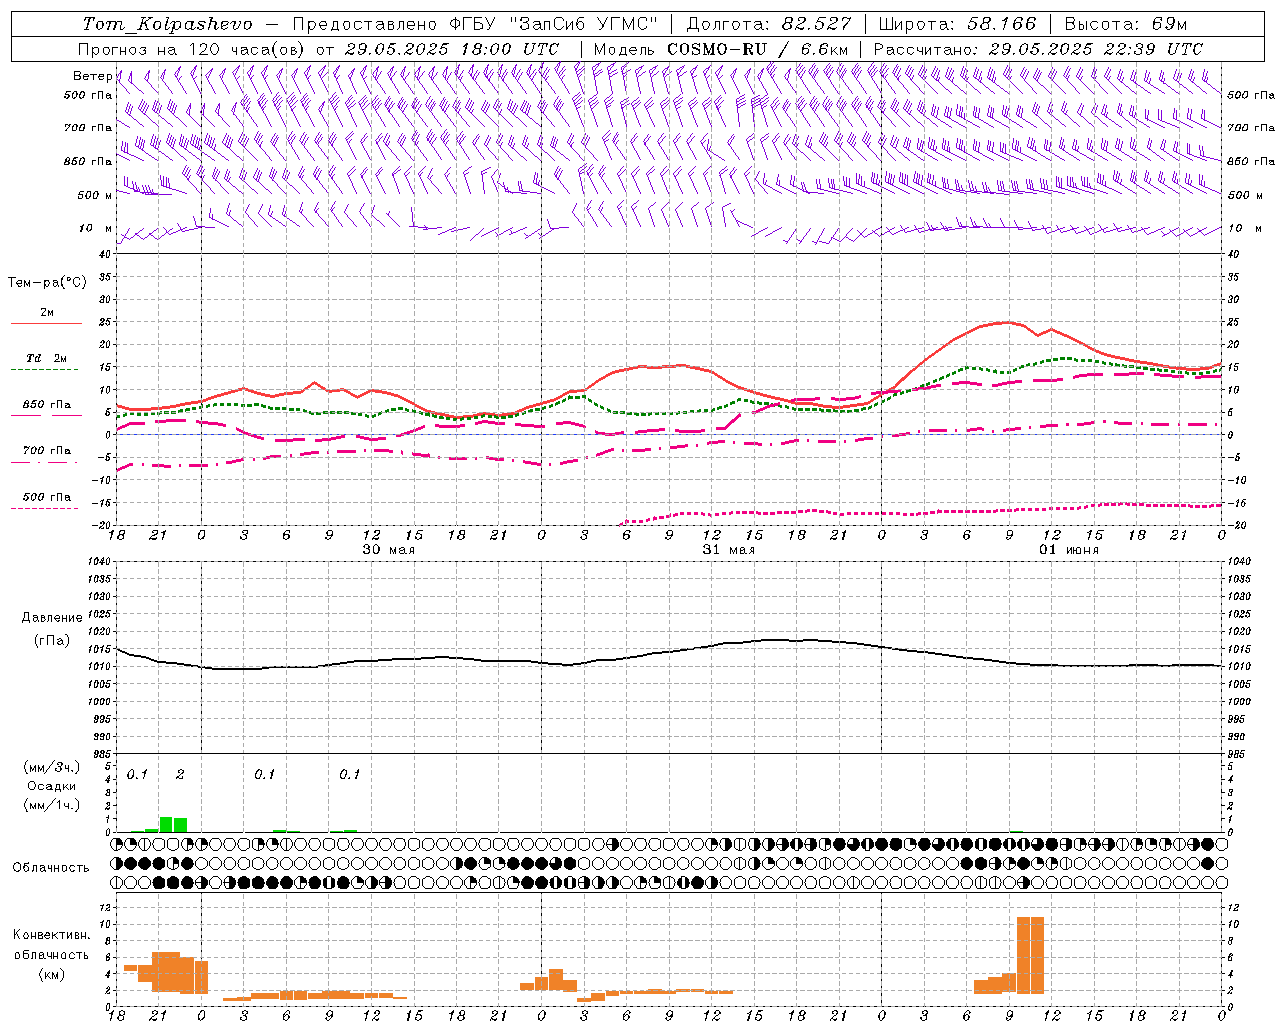Screen dimensions: 1280x1024
Task: Click the 30 мая date label
Action: [388, 550]
